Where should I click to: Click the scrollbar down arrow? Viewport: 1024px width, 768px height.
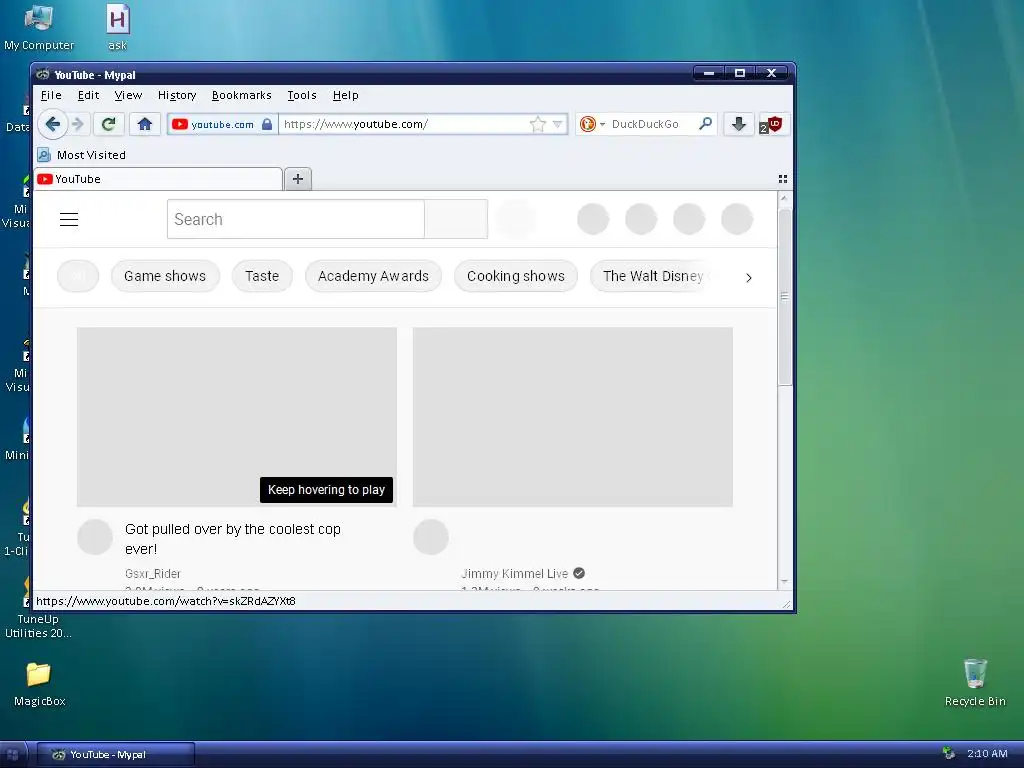tap(784, 581)
